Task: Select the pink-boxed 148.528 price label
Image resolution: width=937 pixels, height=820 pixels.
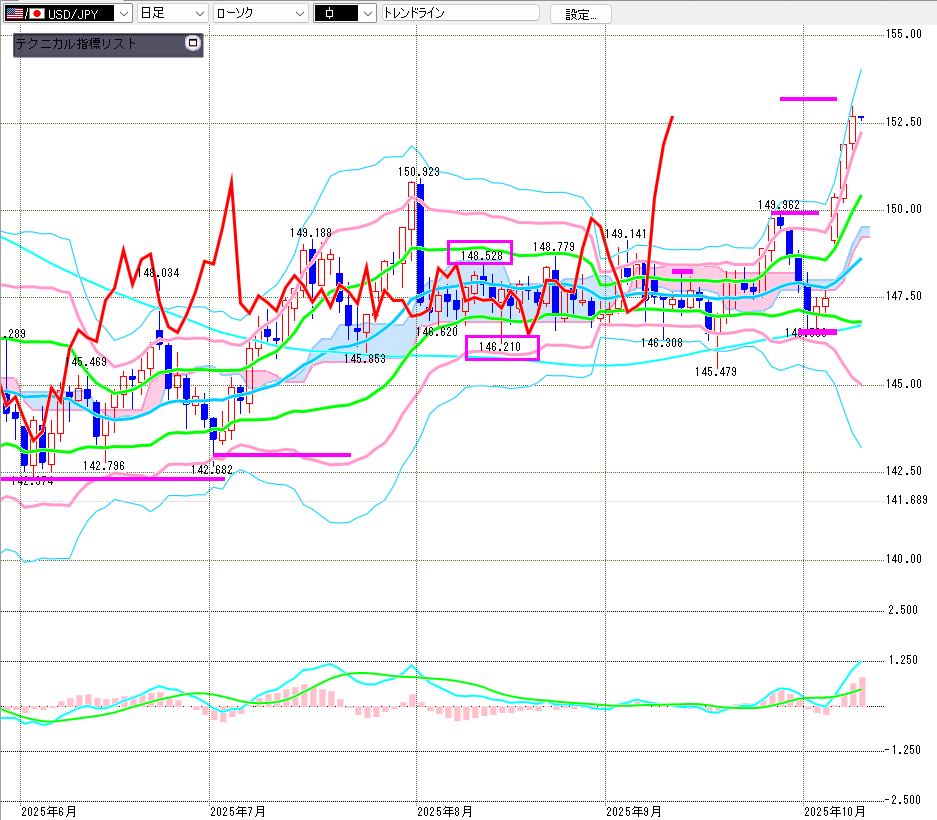Action: [480, 252]
